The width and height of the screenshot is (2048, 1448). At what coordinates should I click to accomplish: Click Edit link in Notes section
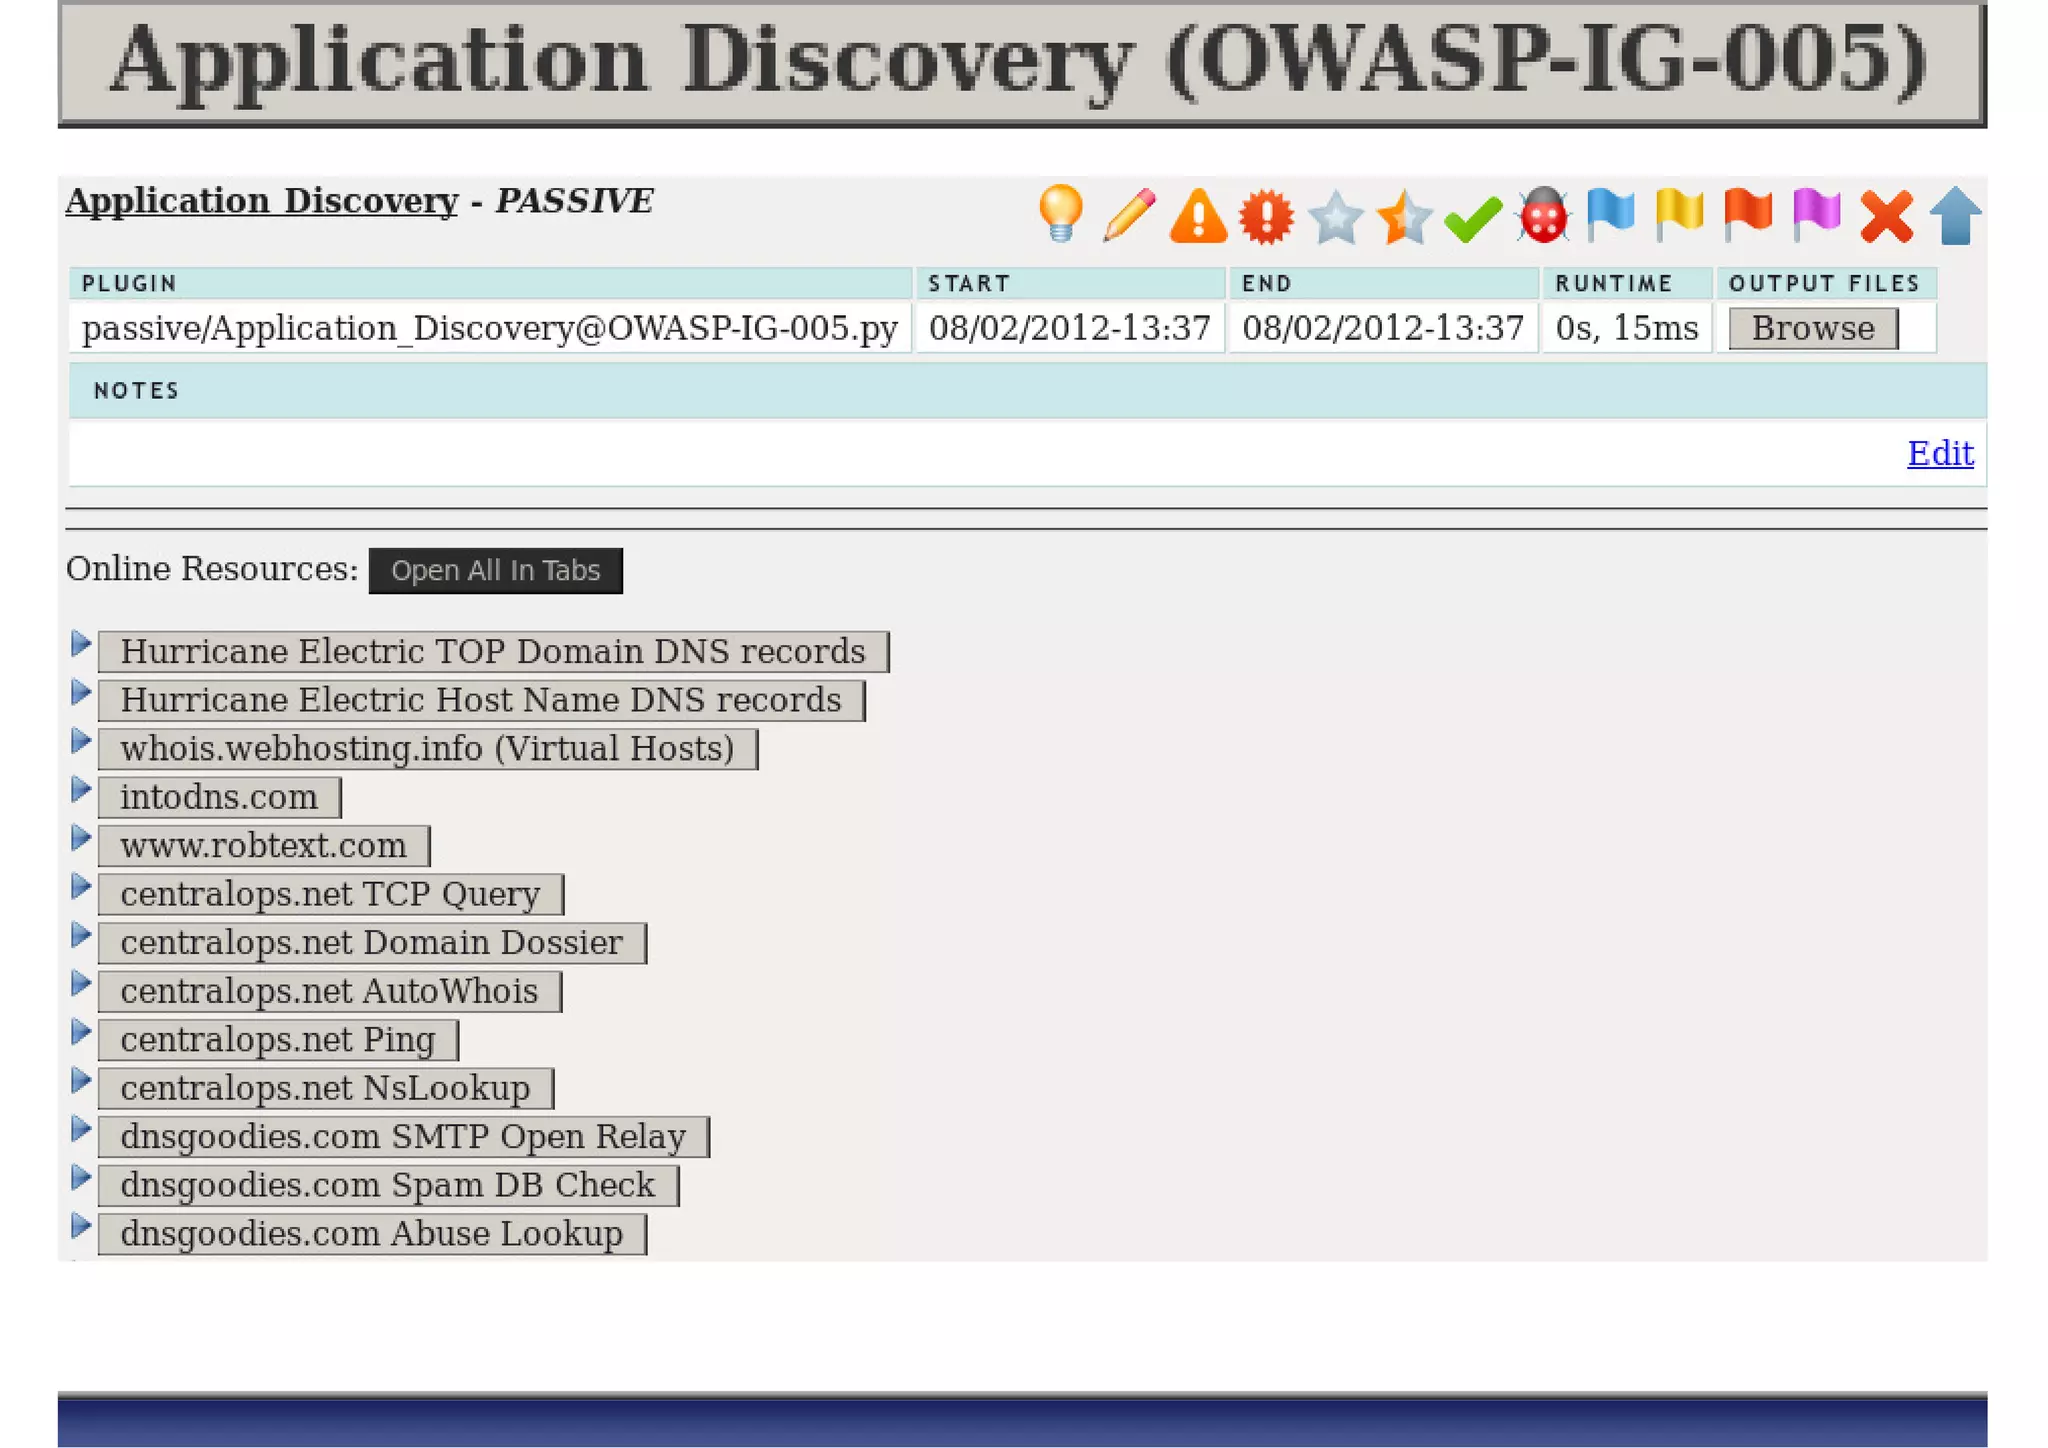point(1939,453)
